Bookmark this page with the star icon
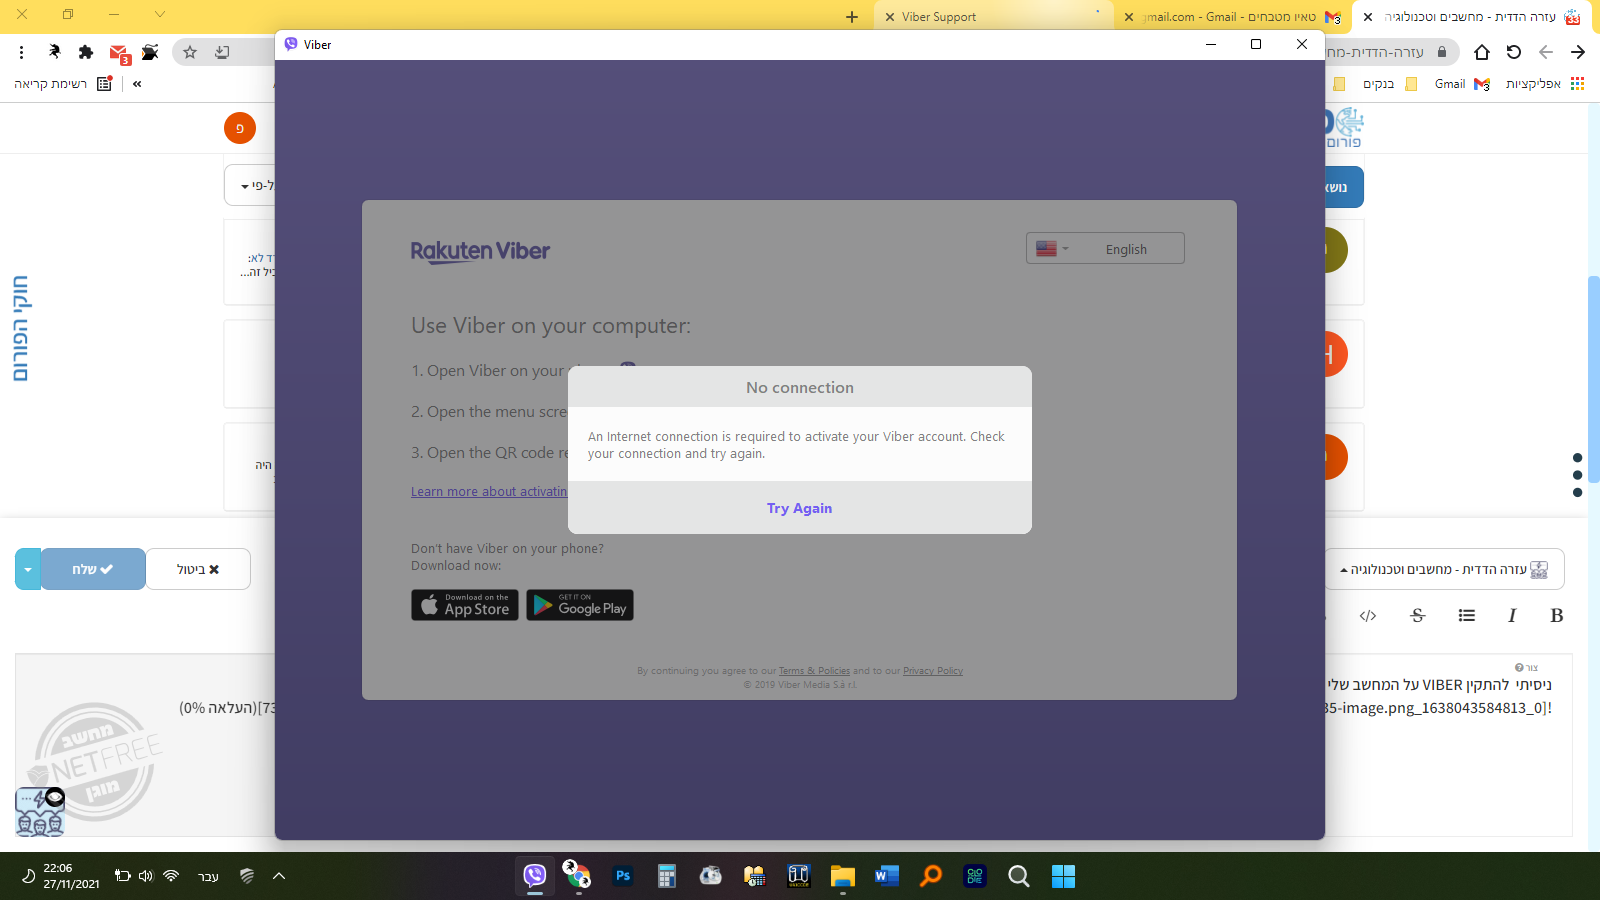Image resolution: width=1600 pixels, height=900 pixels. (190, 52)
